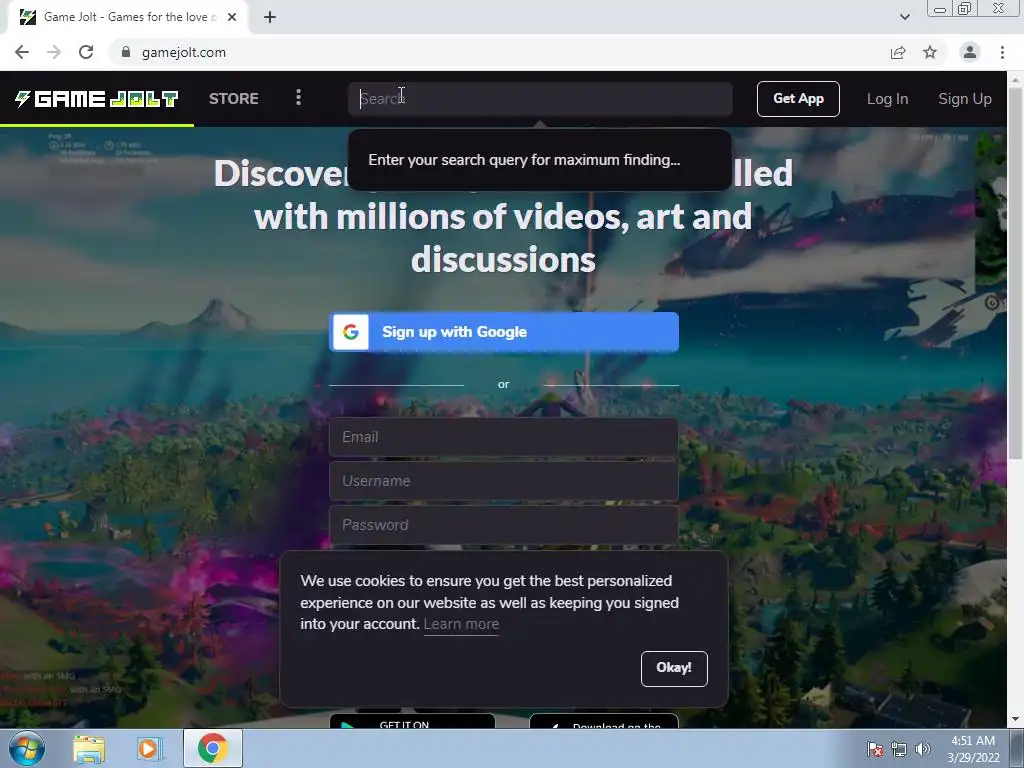Close the Game Jolt browser tab
Image resolution: width=1024 pixels, height=768 pixels.
(232, 17)
